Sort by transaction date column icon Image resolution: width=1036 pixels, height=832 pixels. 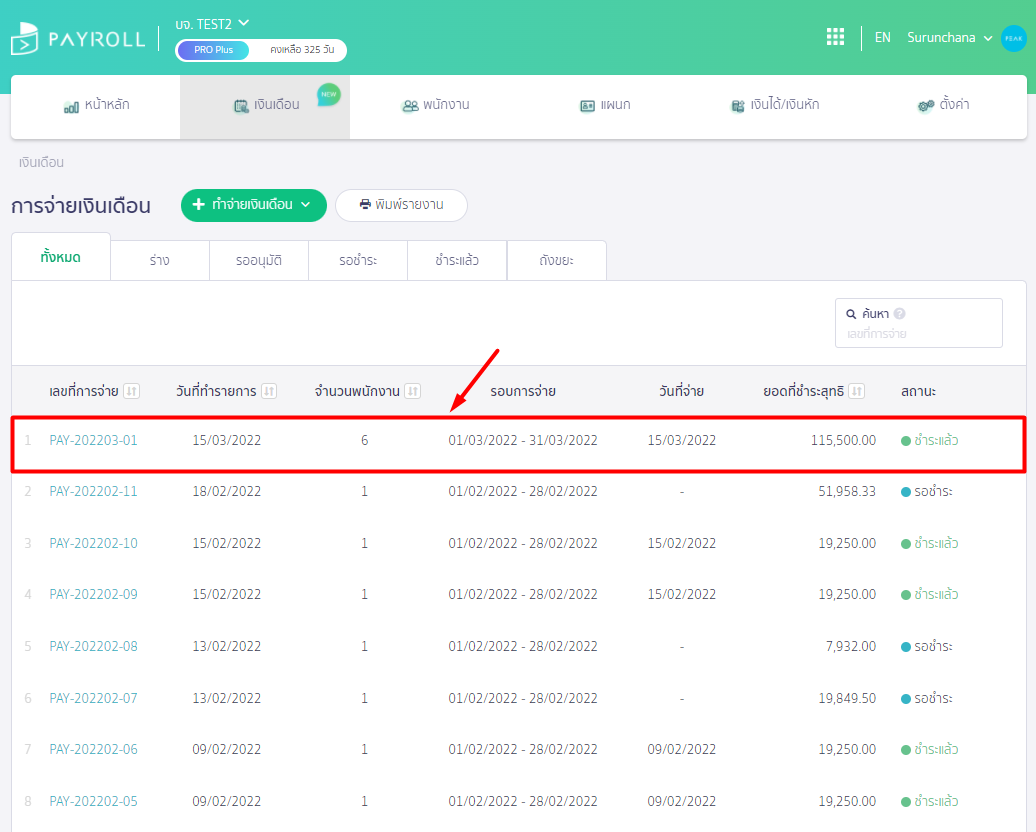(268, 391)
